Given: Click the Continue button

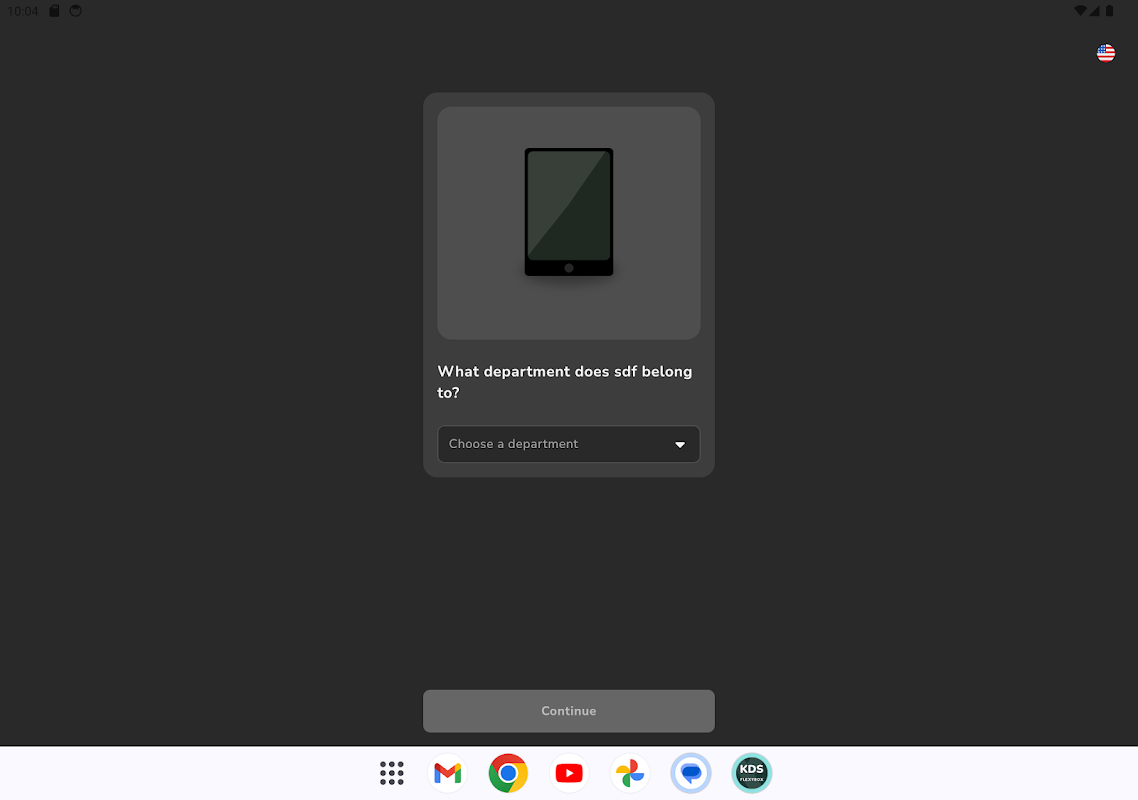Looking at the screenshot, I should [x=568, y=711].
